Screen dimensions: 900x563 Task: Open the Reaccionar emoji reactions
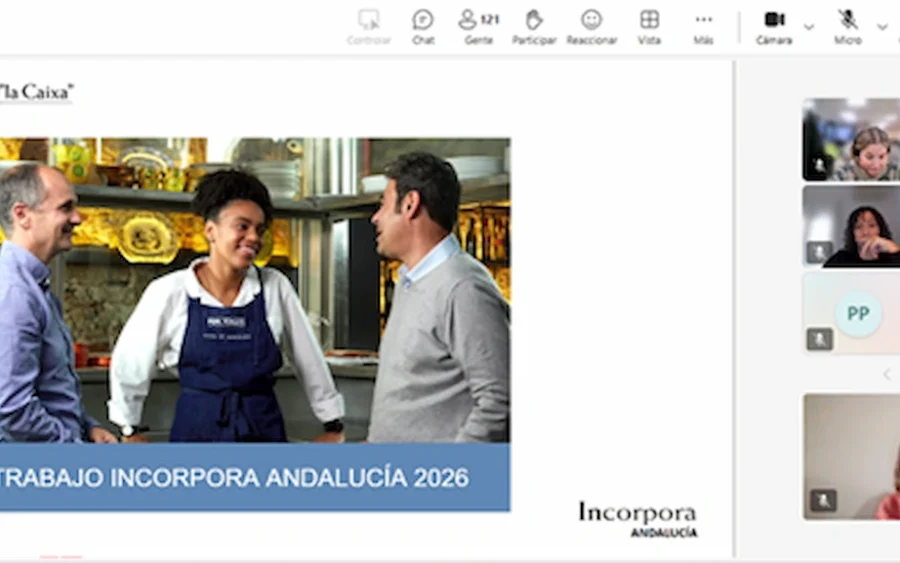pyautogui.click(x=591, y=26)
